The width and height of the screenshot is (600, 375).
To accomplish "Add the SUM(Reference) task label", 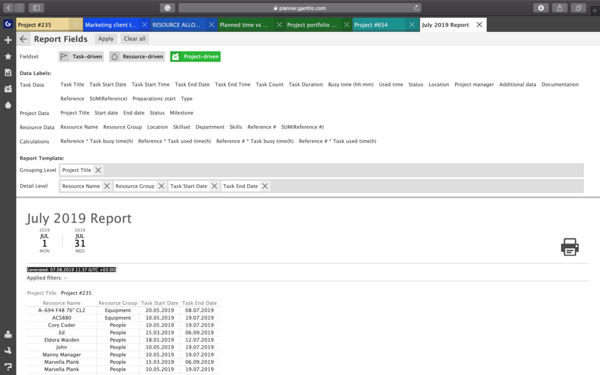I will (x=108, y=98).
